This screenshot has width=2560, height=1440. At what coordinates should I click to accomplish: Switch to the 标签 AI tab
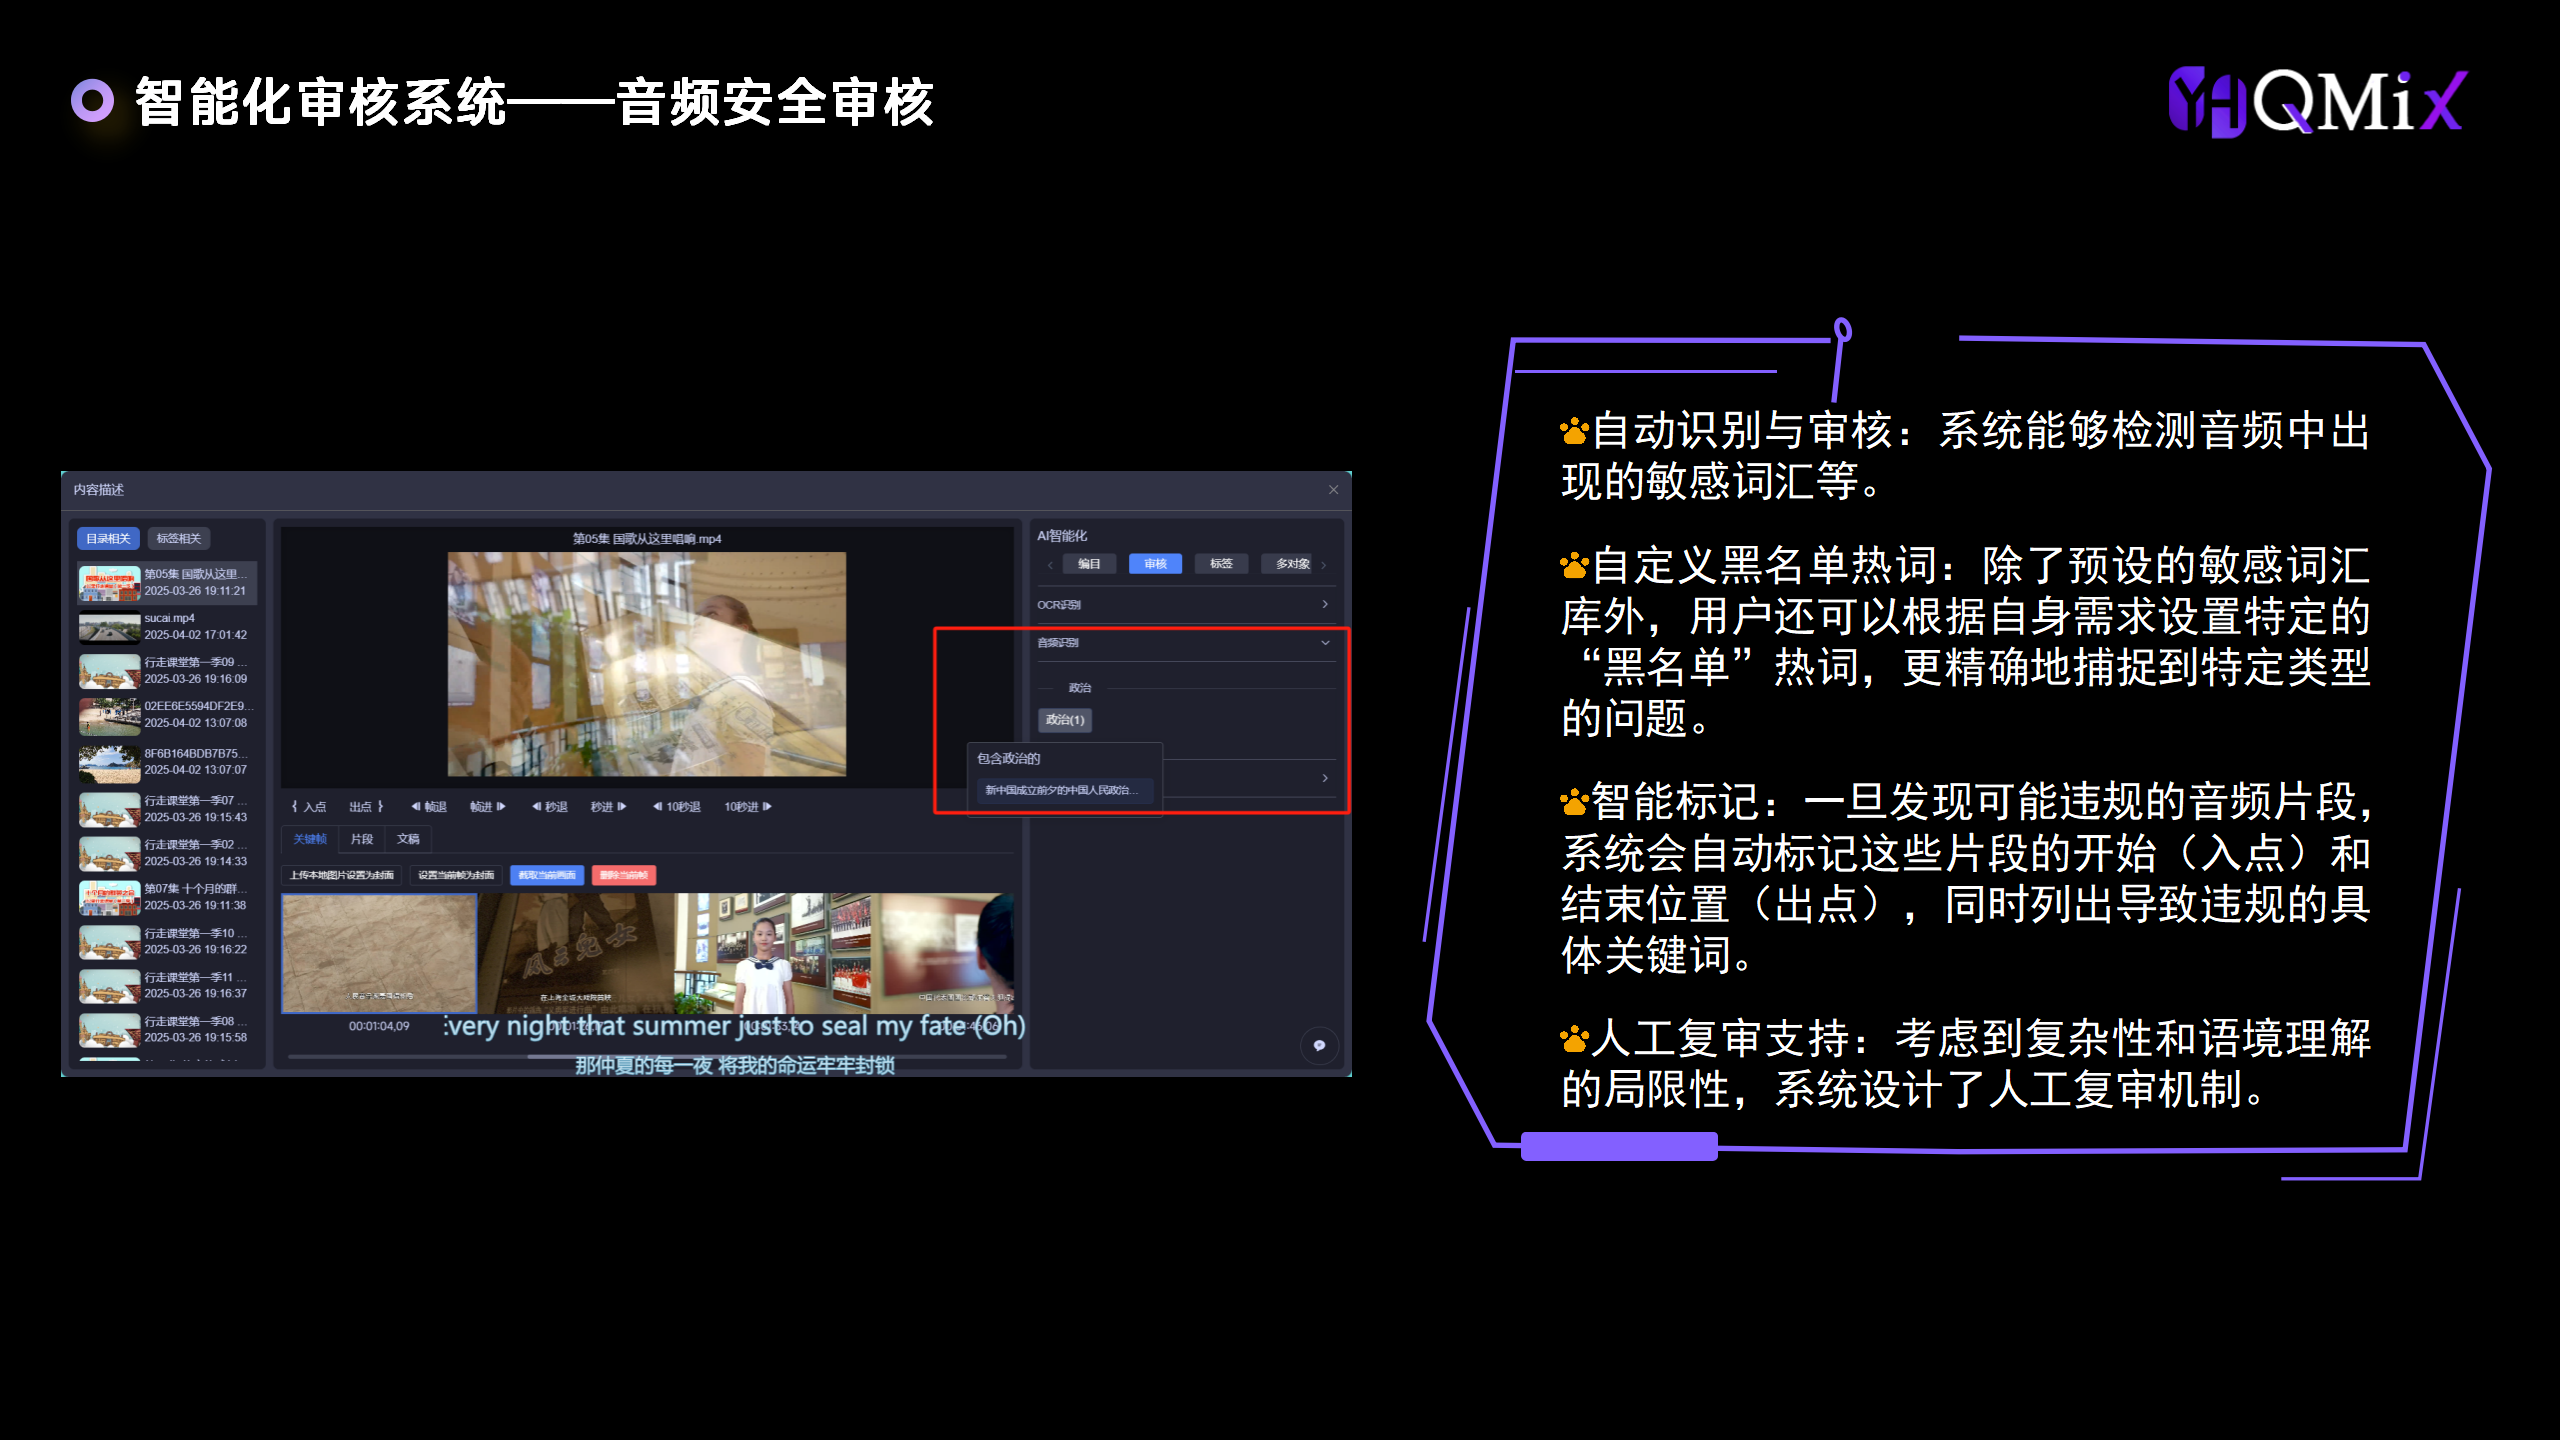click(1221, 564)
